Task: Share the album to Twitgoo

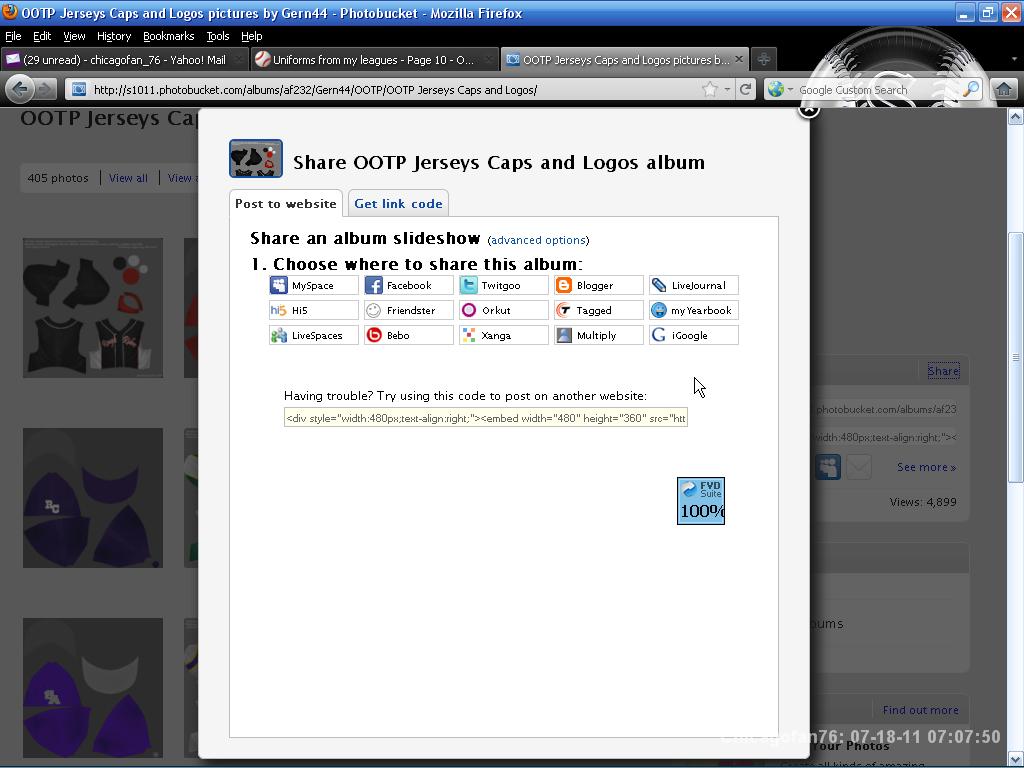Action: (504, 285)
